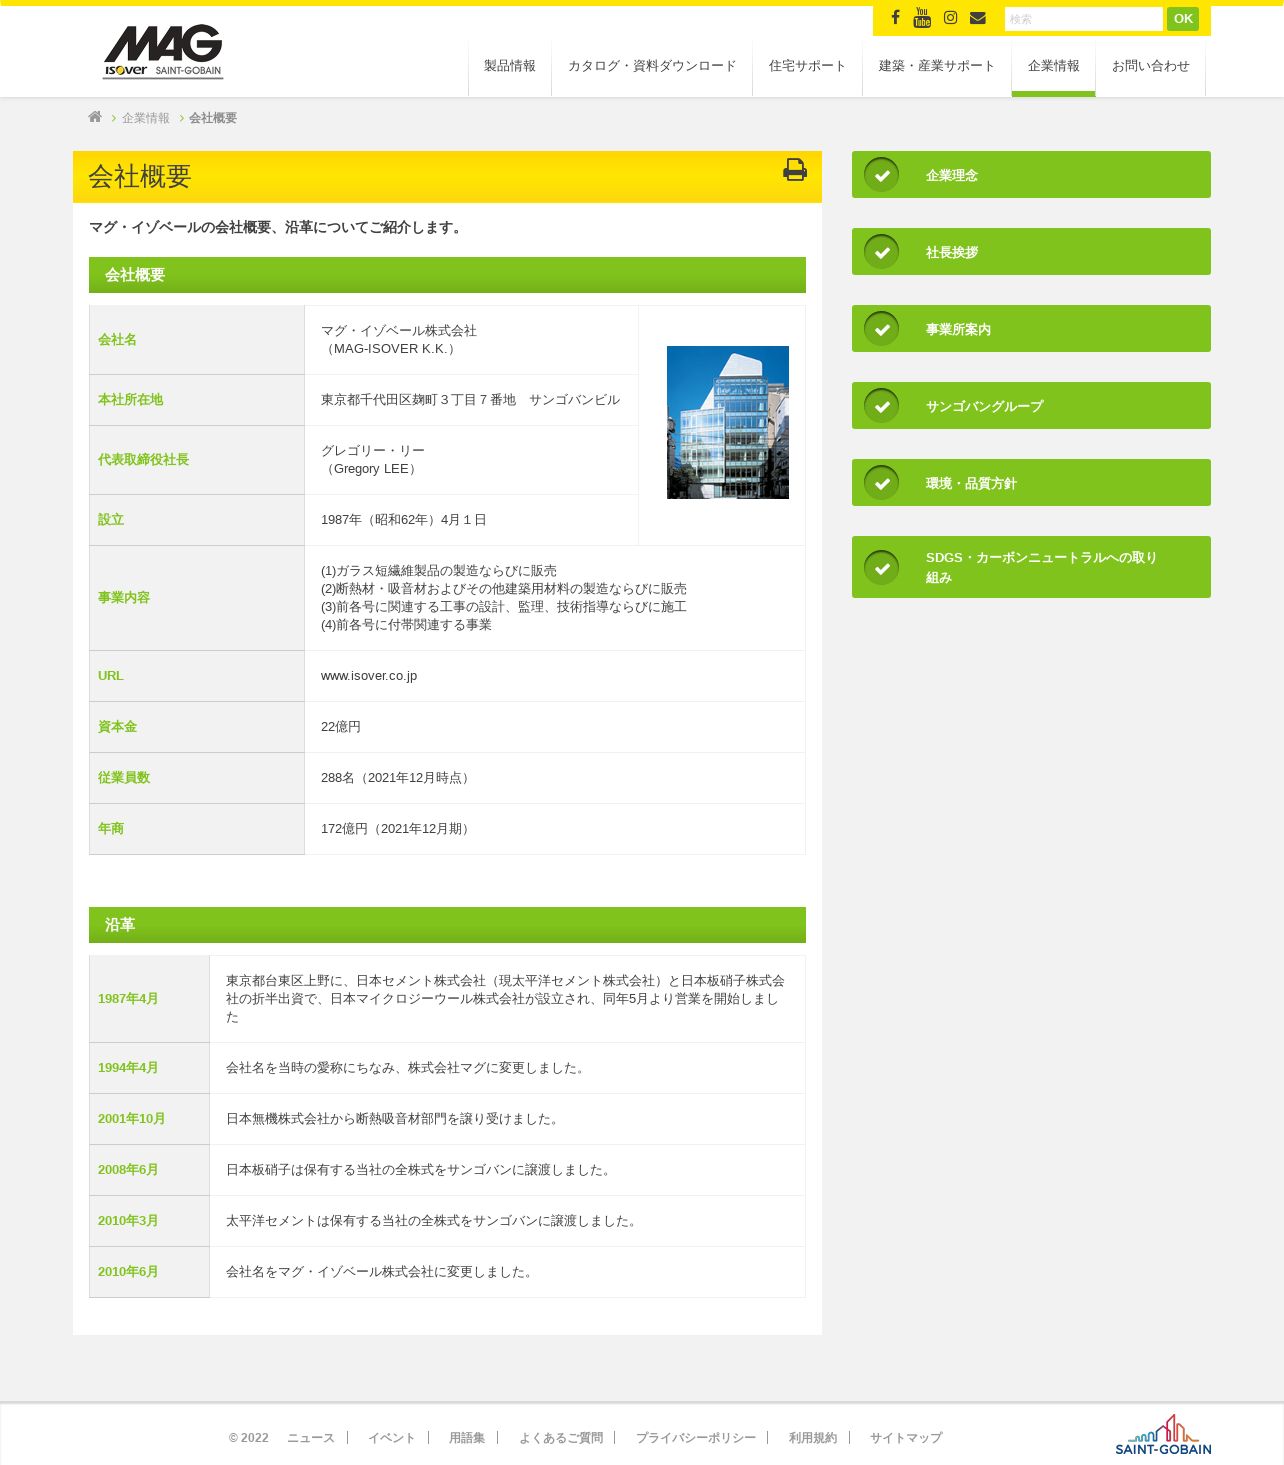
Task: Click the home icon in the breadcrumb
Action: pyautogui.click(x=95, y=117)
